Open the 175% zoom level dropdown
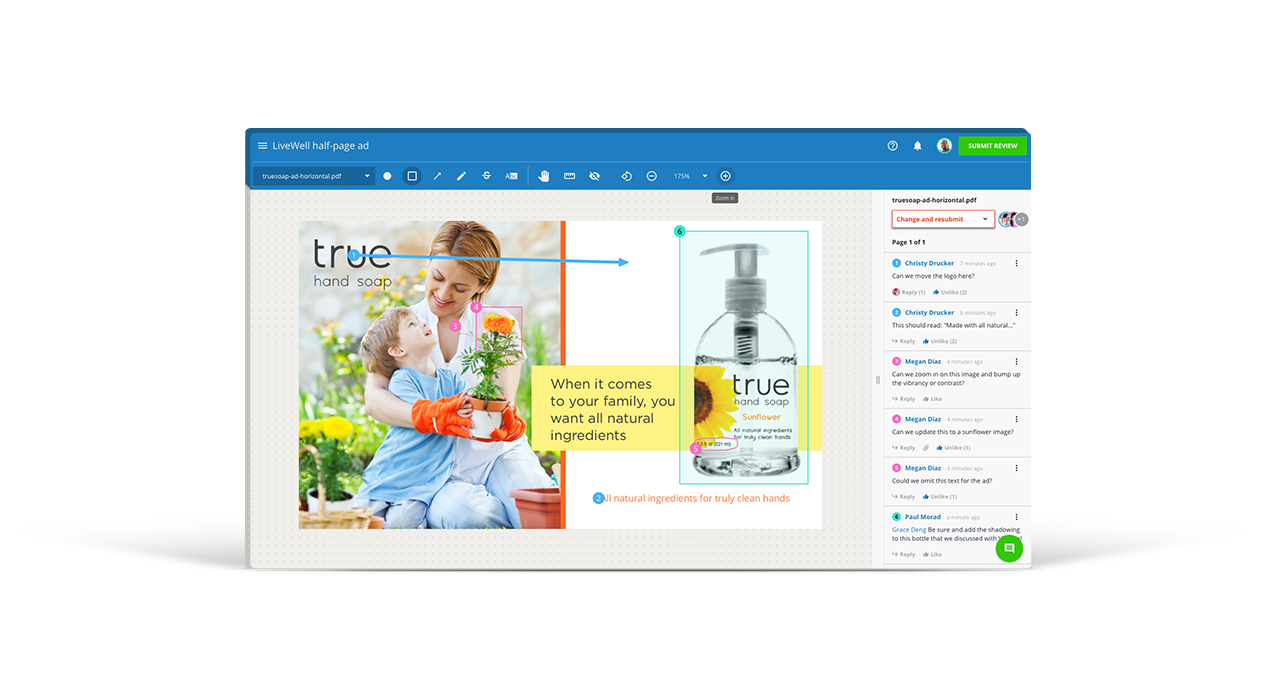The width and height of the screenshot is (1280, 700). point(689,176)
